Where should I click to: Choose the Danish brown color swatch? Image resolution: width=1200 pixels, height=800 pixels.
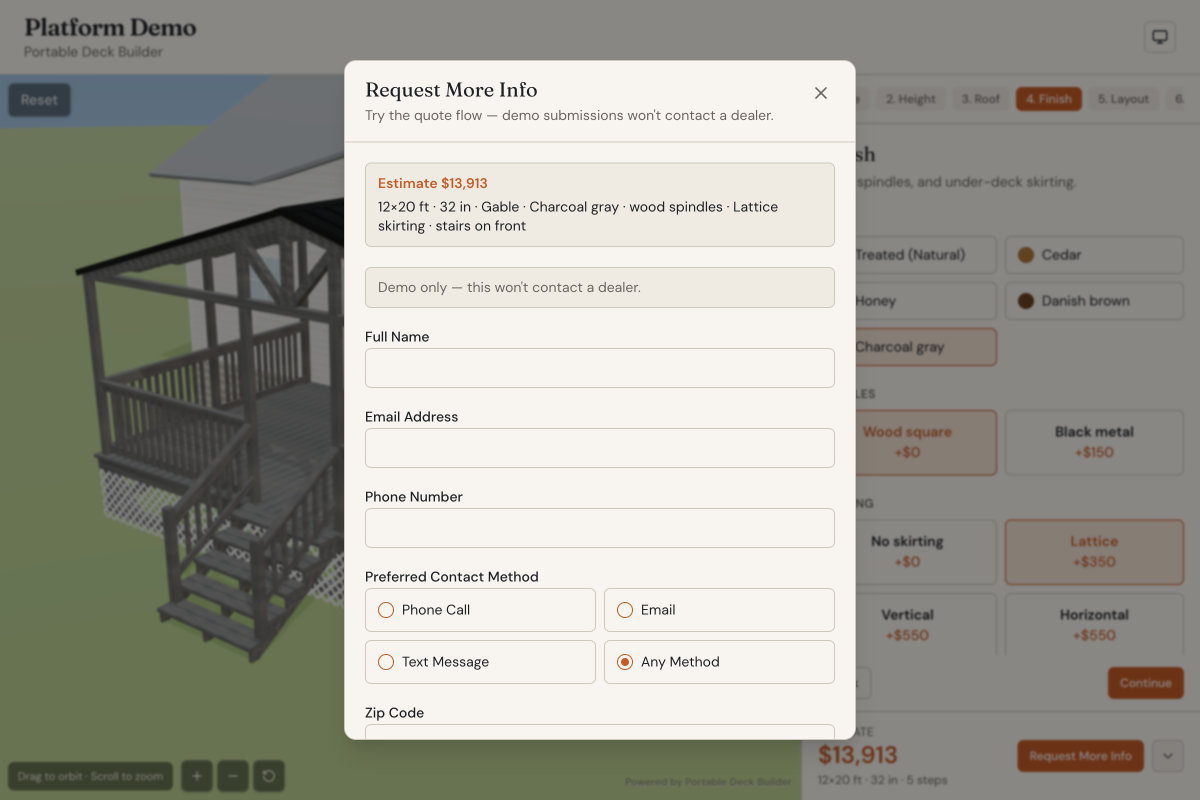pos(1094,301)
